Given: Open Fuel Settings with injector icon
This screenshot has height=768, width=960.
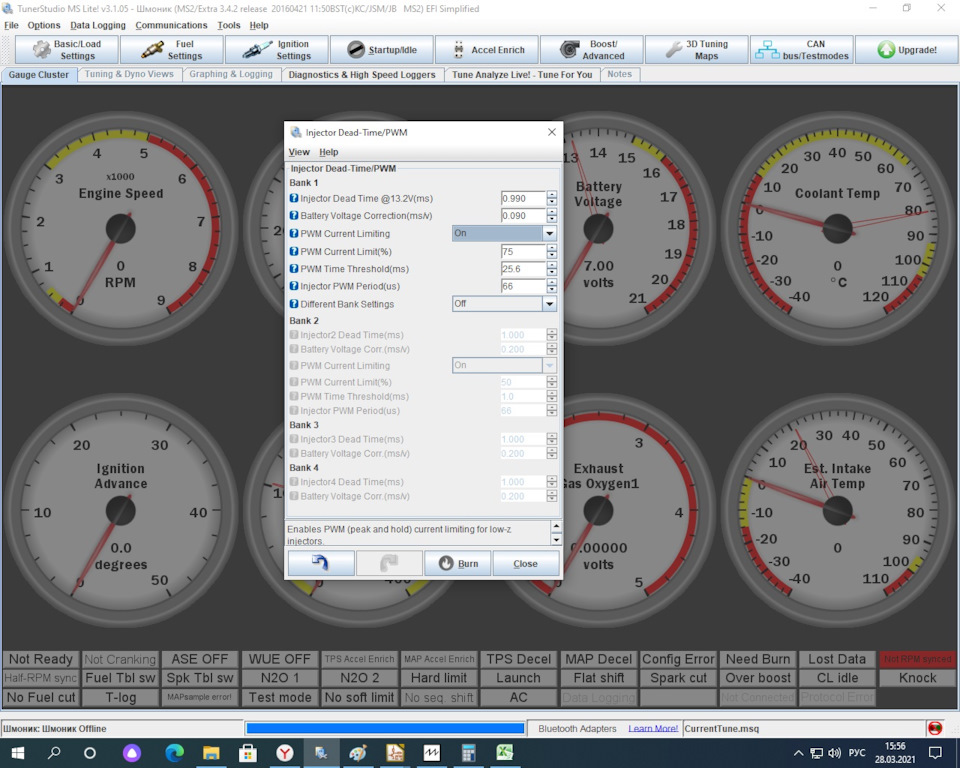Looking at the screenshot, I should [x=172, y=50].
